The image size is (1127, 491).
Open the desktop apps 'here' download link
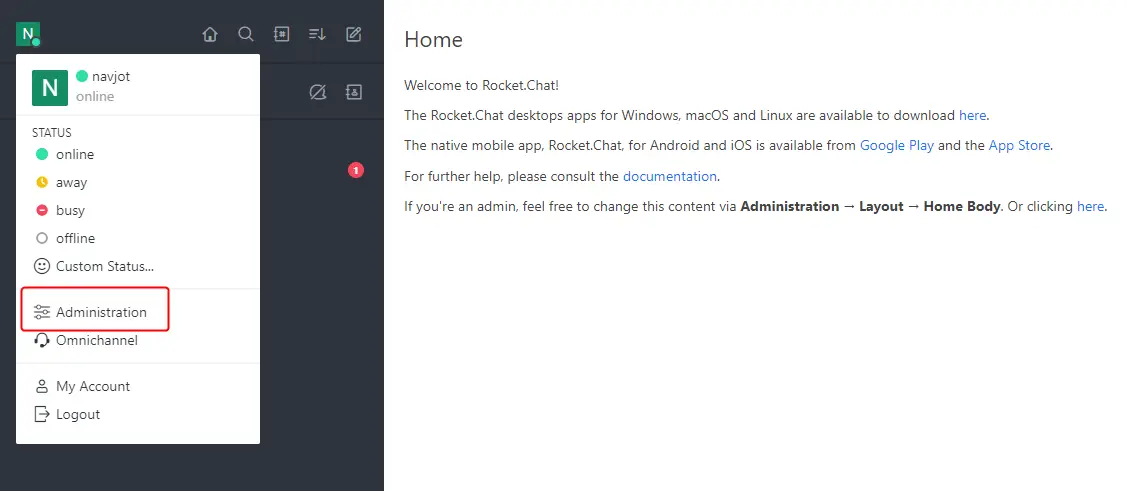click(x=973, y=115)
